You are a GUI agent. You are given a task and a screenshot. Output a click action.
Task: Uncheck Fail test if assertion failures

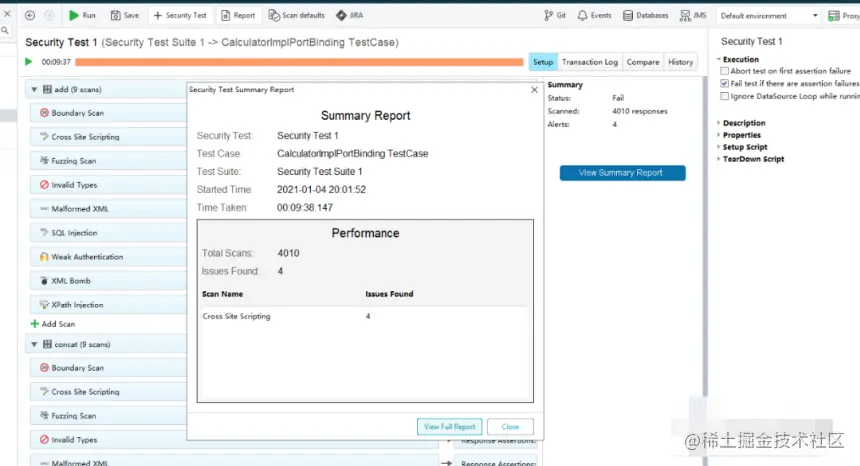[725, 83]
